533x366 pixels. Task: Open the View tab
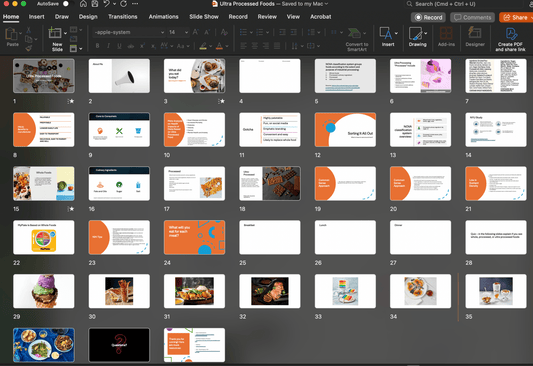(x=293, y=17)
